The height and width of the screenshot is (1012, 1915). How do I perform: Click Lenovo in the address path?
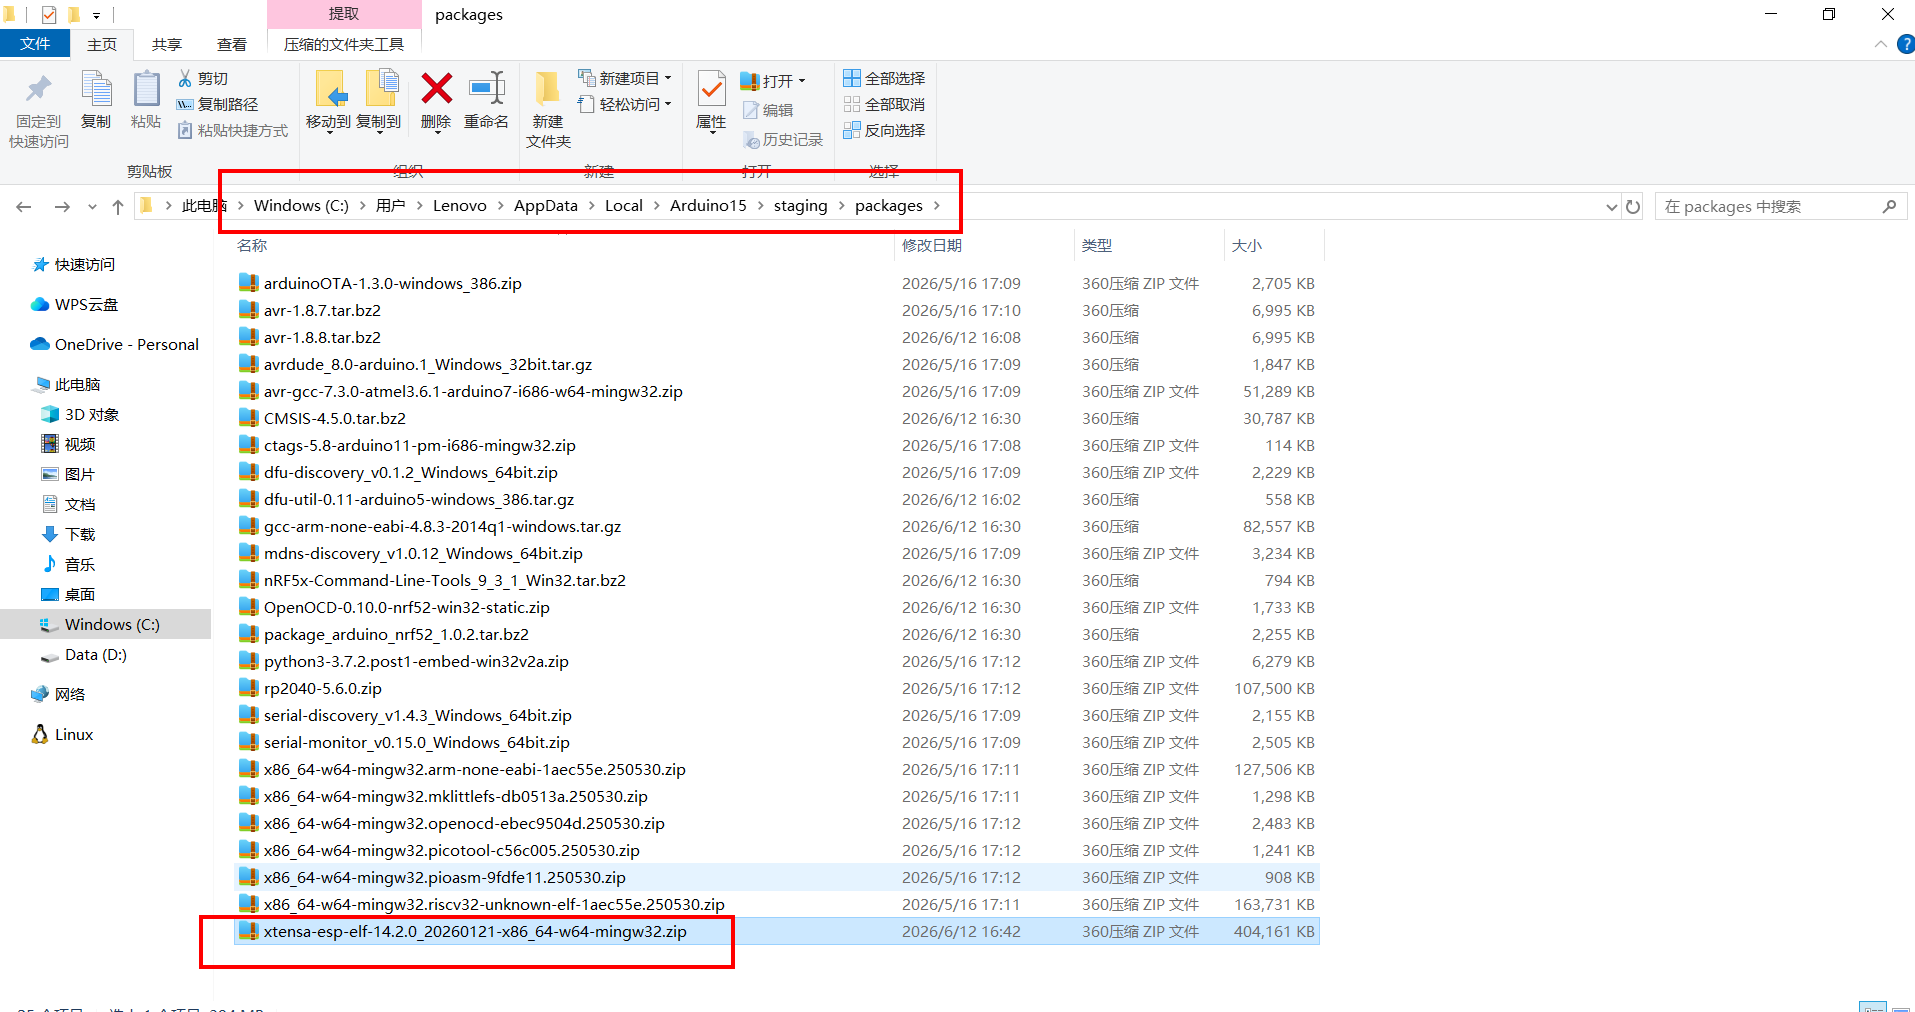point(460,205)
